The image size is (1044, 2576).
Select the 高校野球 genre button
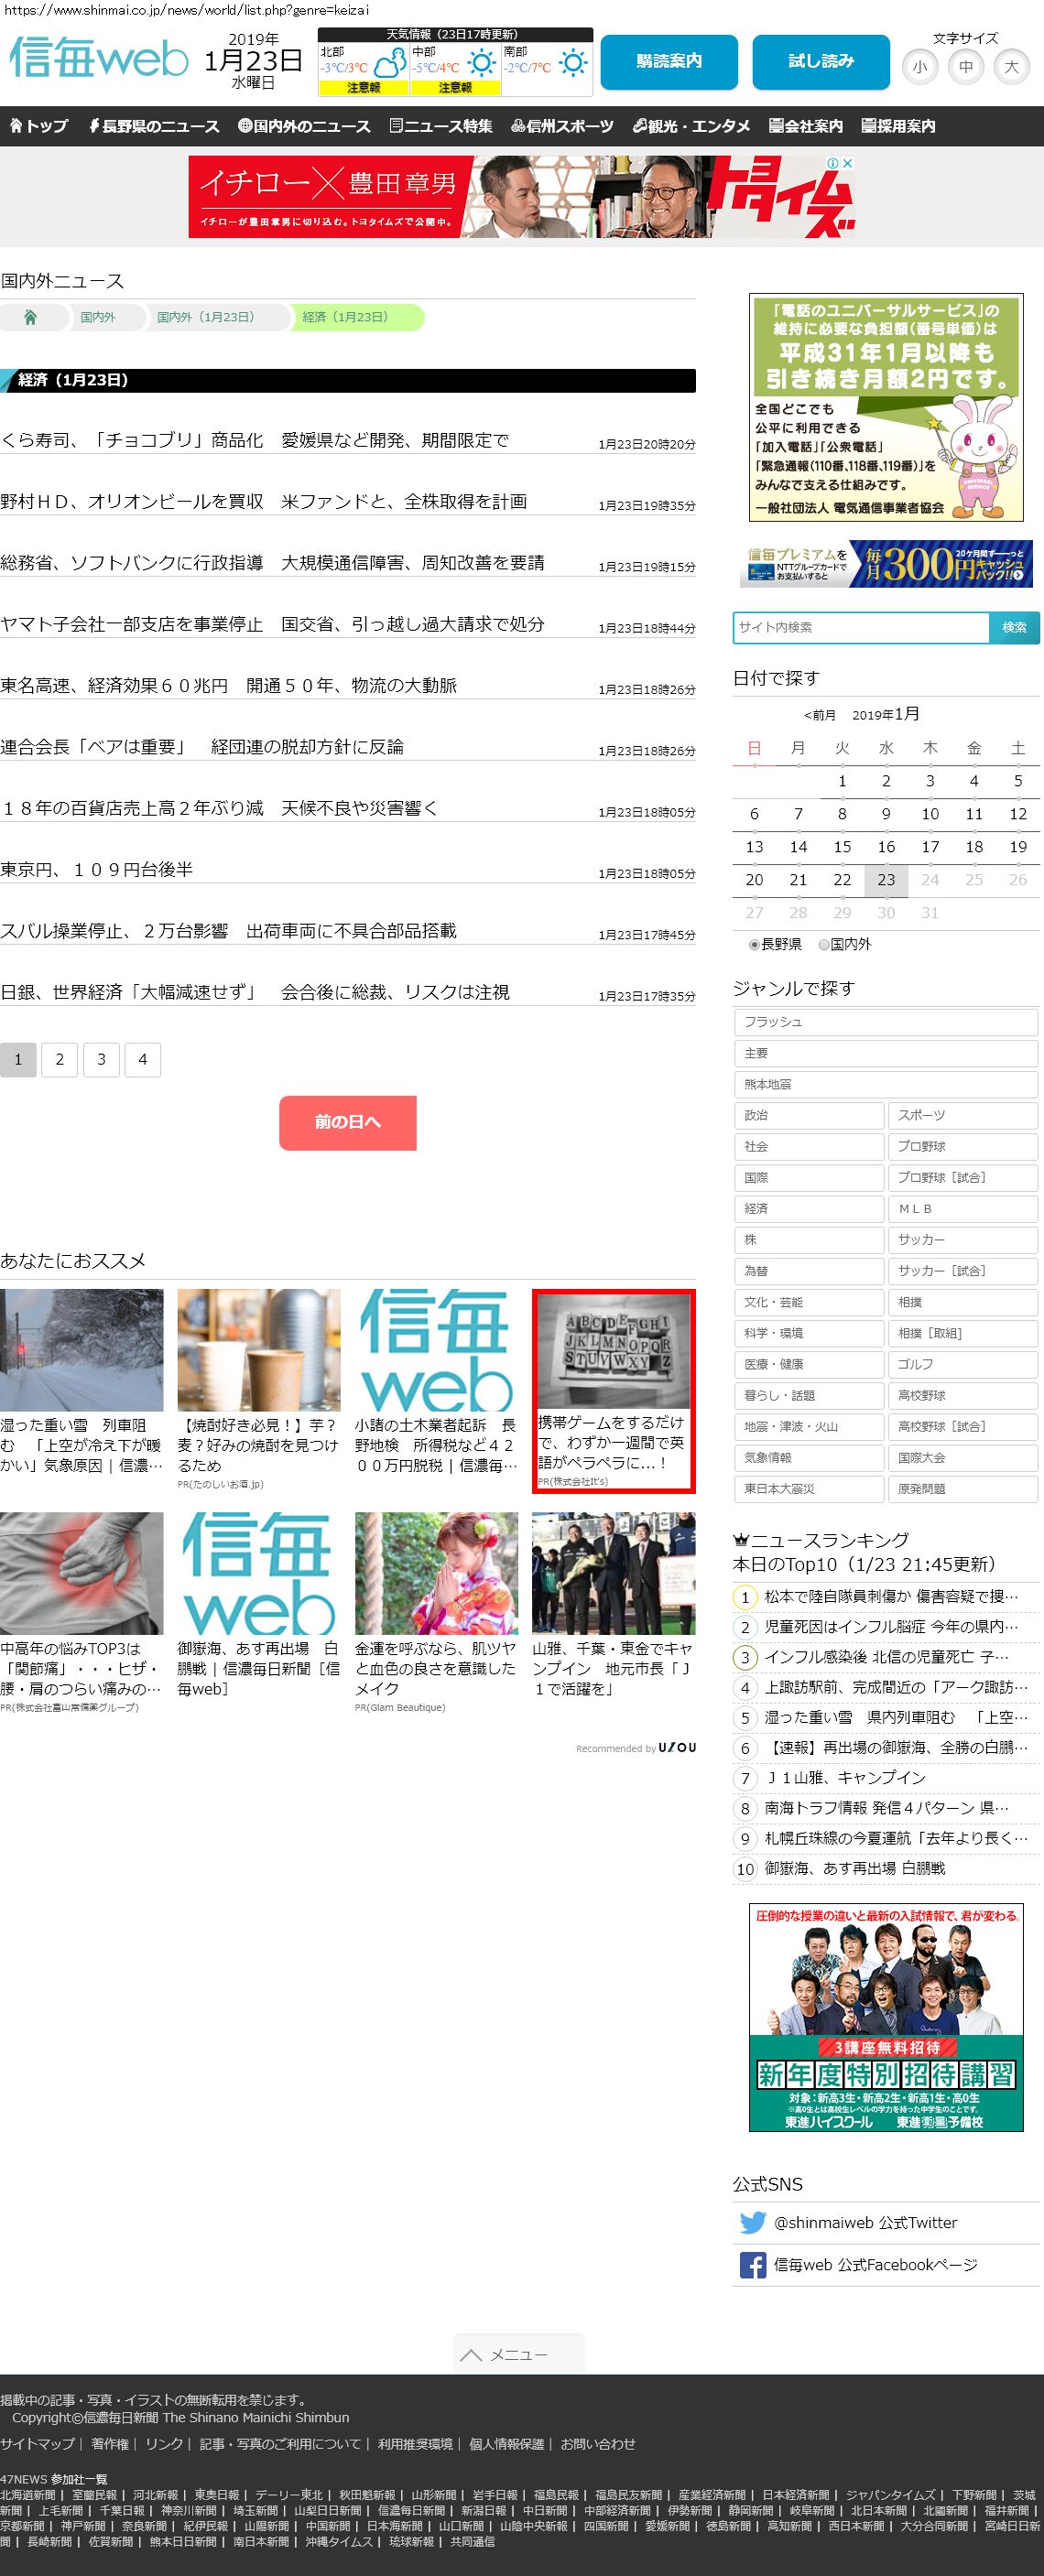(x=962, y=1396)
